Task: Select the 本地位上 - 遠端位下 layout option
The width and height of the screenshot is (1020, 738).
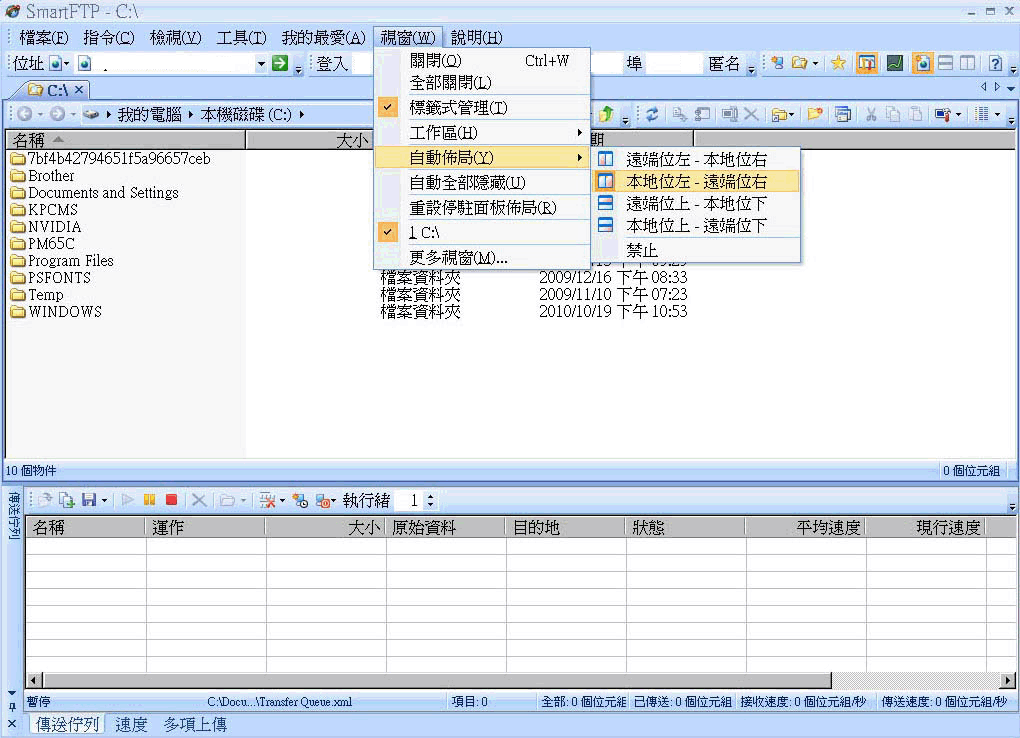Action: (697, 226)
